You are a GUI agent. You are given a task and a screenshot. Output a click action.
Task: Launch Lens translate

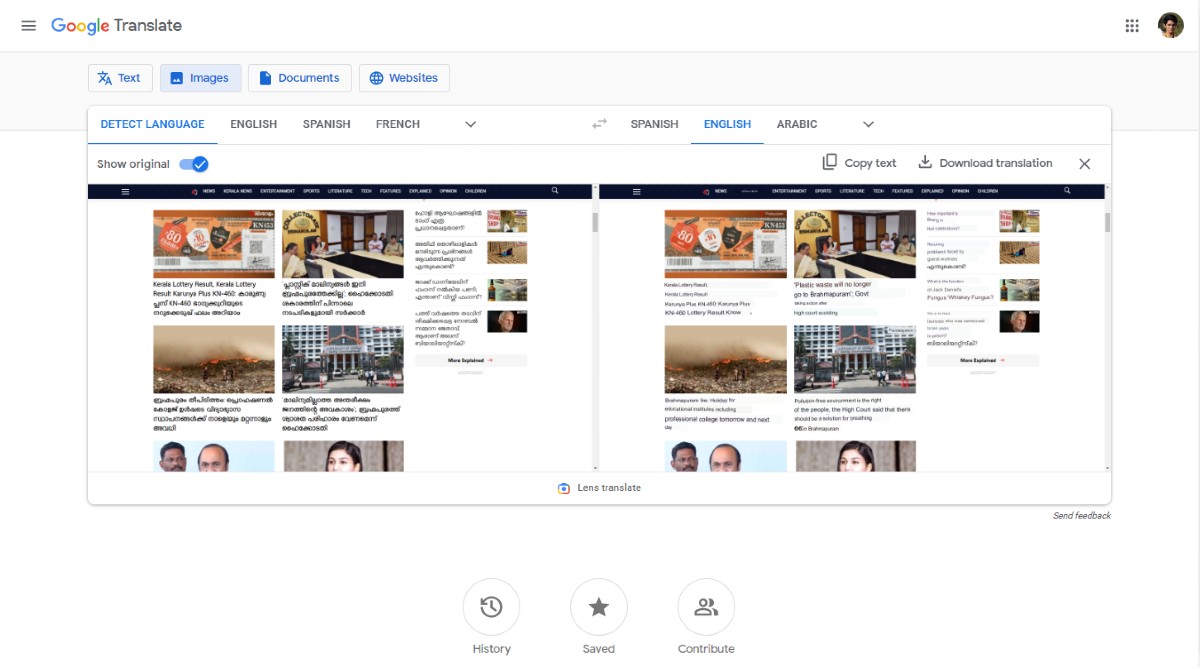[598, 488]
